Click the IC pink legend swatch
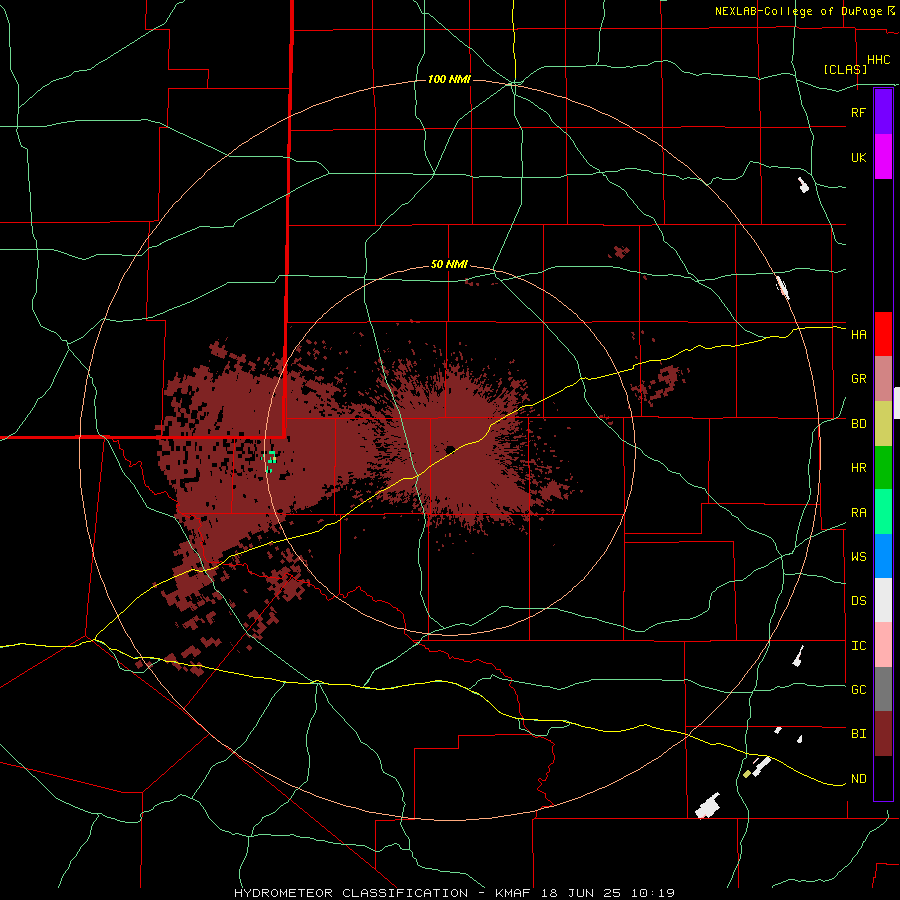 [x=883, y=645]
